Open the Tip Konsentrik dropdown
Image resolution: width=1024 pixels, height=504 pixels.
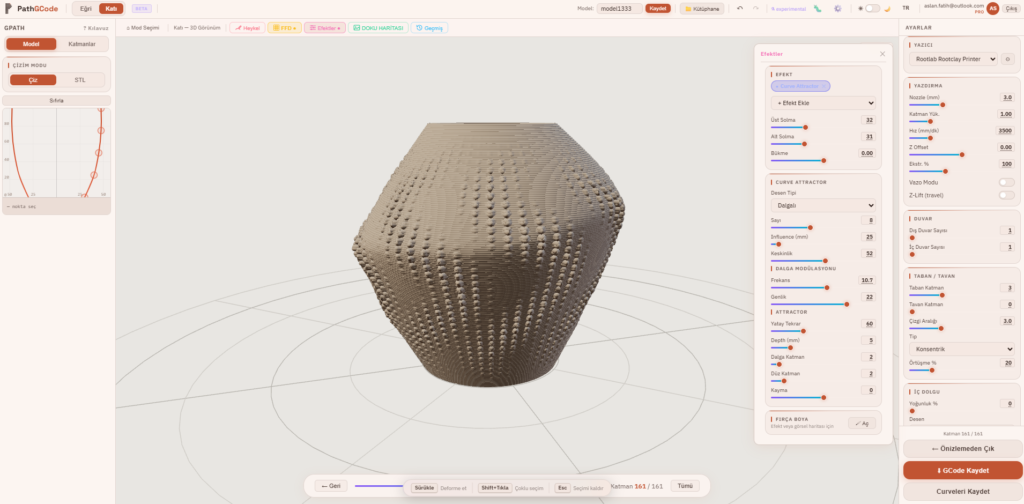click(961, 349)
